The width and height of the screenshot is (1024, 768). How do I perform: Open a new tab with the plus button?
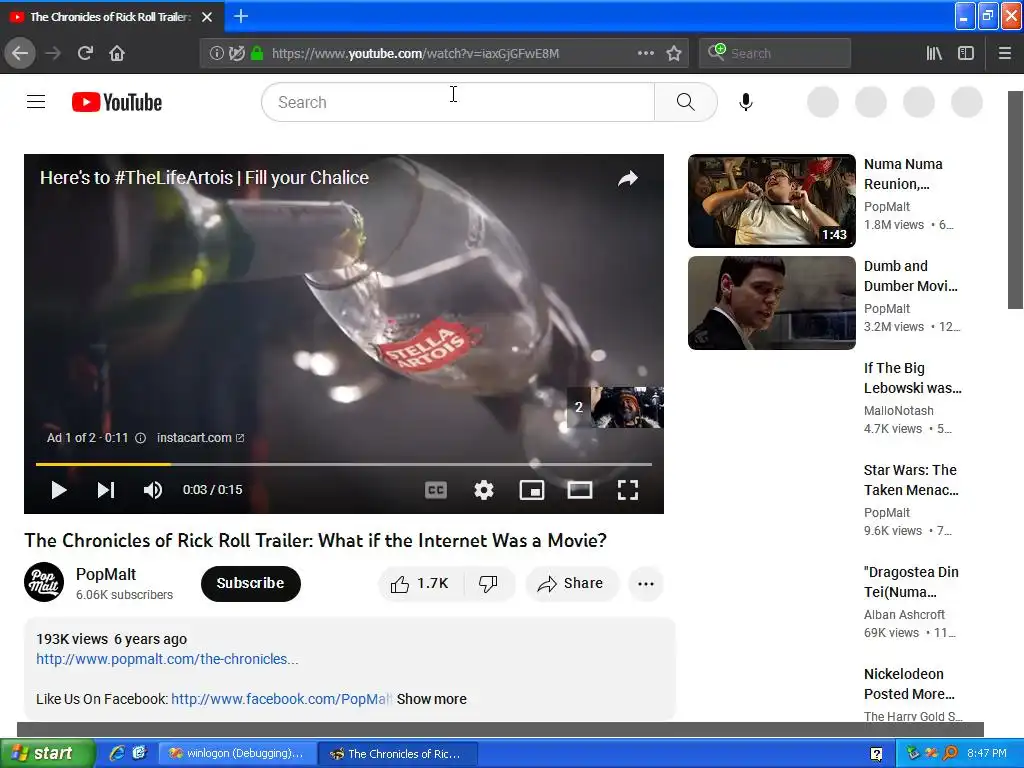click(240, 16)
